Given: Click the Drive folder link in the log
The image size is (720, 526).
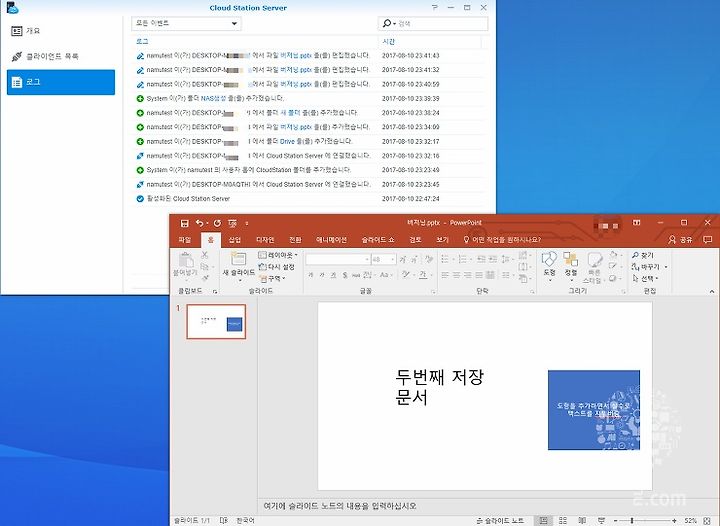Looking at the screenshot, I should click(287, 141).
